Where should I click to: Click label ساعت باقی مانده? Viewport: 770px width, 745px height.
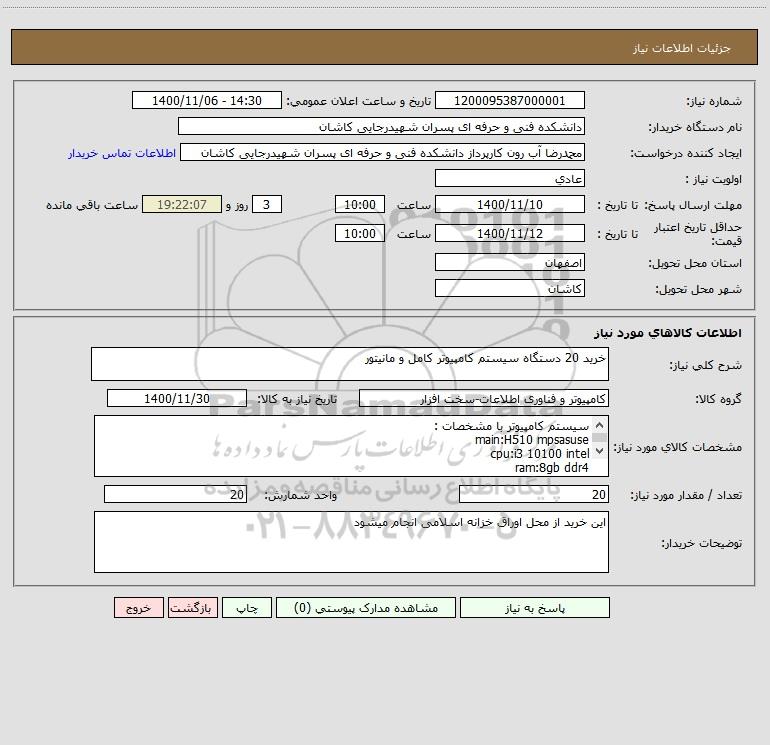92,205
